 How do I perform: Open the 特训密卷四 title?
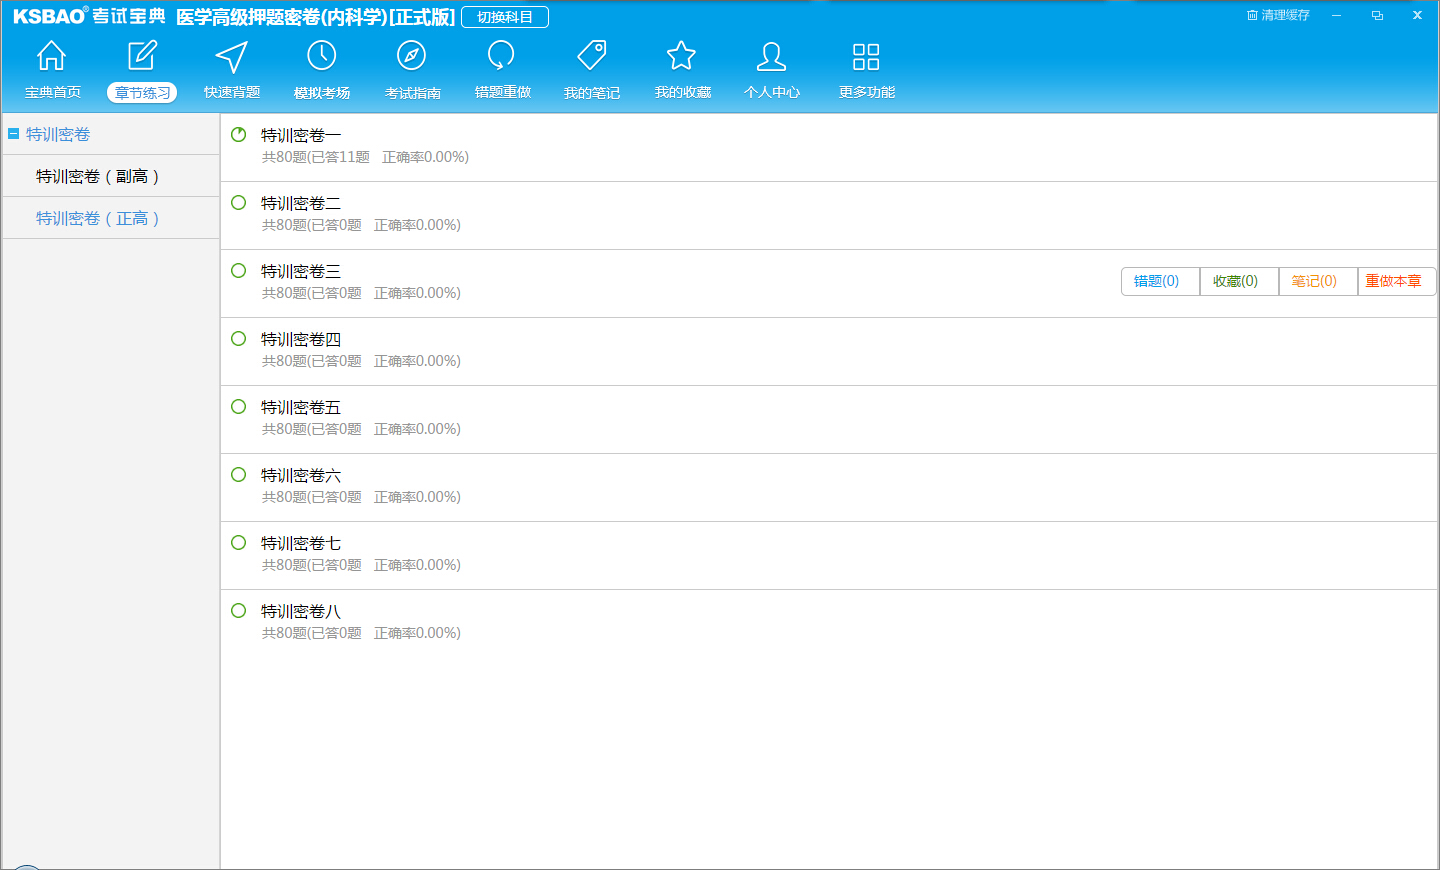tap(301, 339)
